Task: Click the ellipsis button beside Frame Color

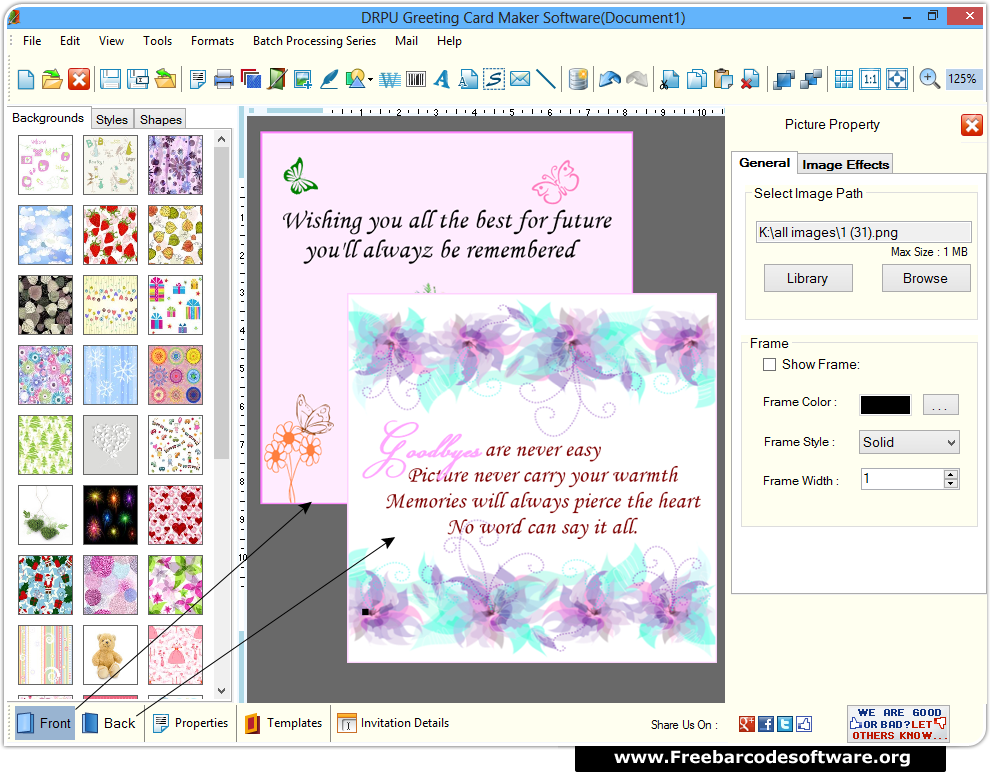Action: click(940, 405)
